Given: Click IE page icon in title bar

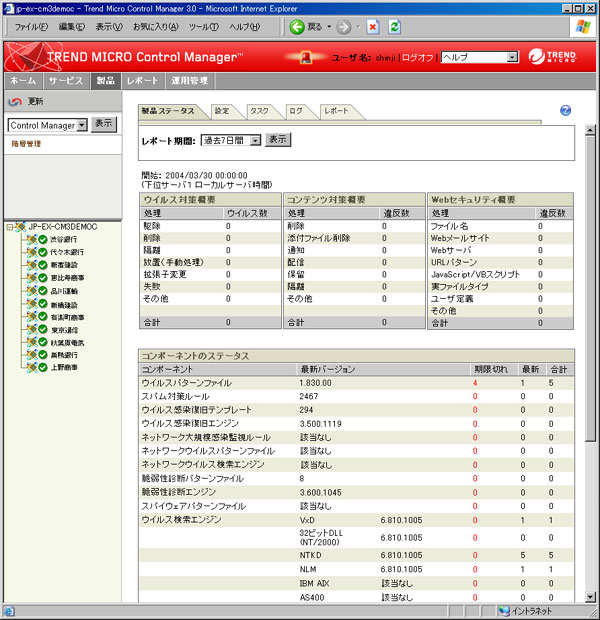Looking at the screenshot, I should click(9, 8).
